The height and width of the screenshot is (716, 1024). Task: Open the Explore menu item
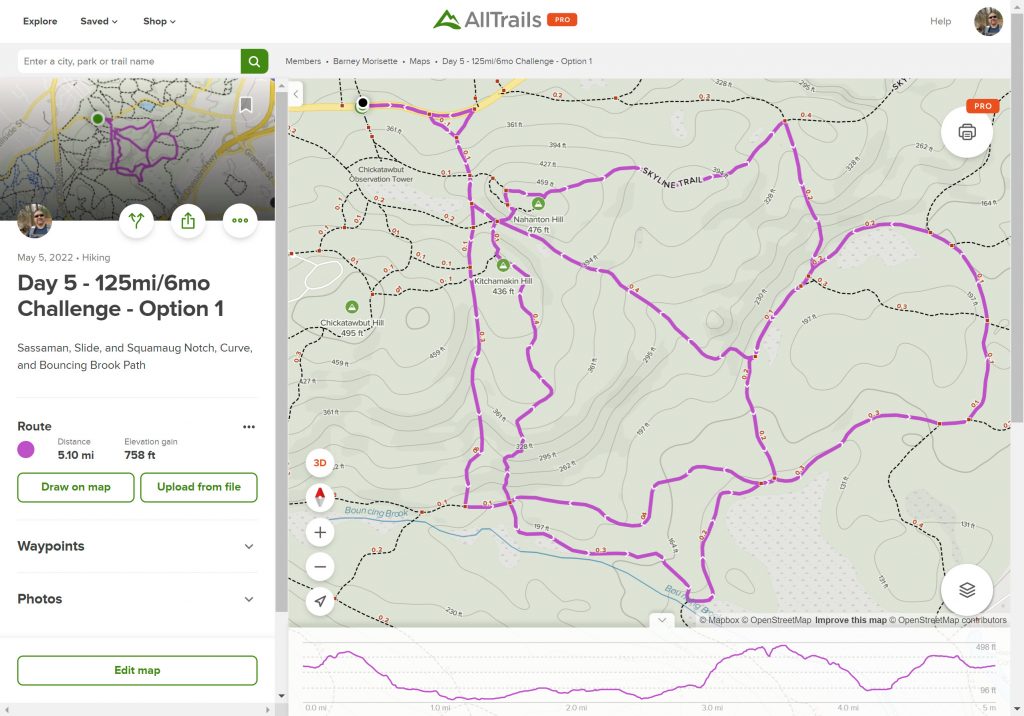tap(40, 21)
